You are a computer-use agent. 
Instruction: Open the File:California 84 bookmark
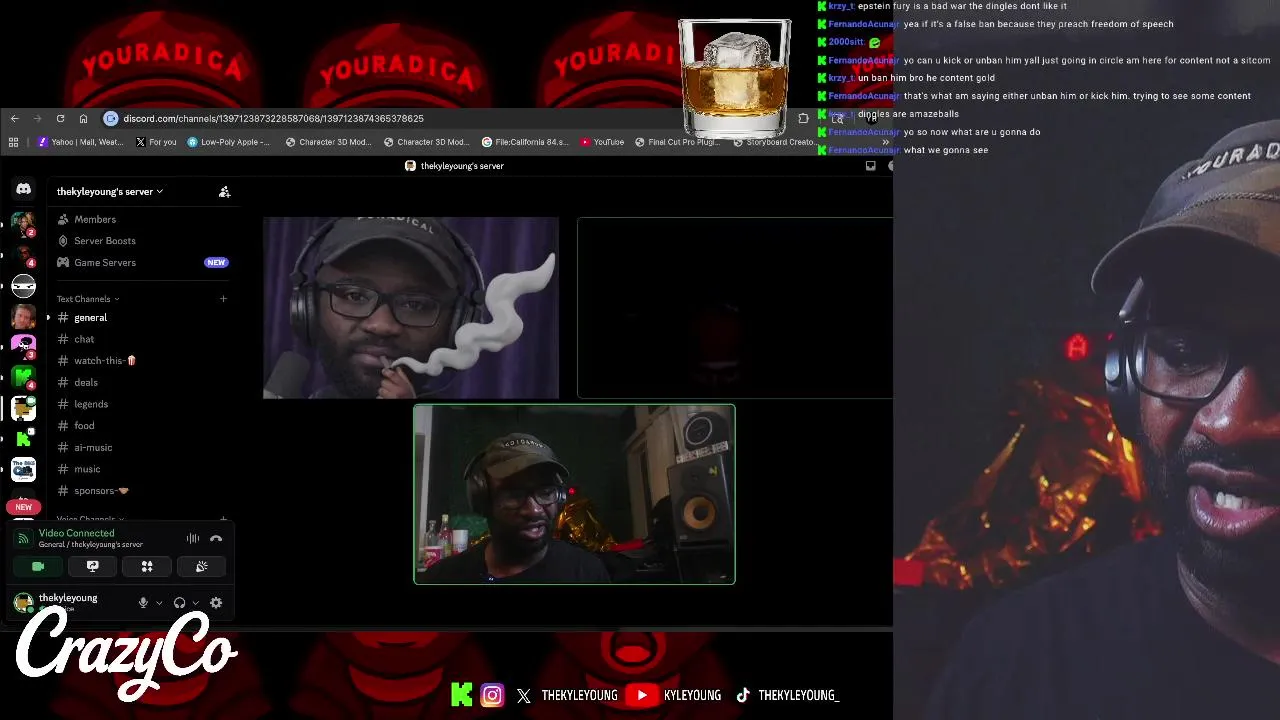coord(525,142)
